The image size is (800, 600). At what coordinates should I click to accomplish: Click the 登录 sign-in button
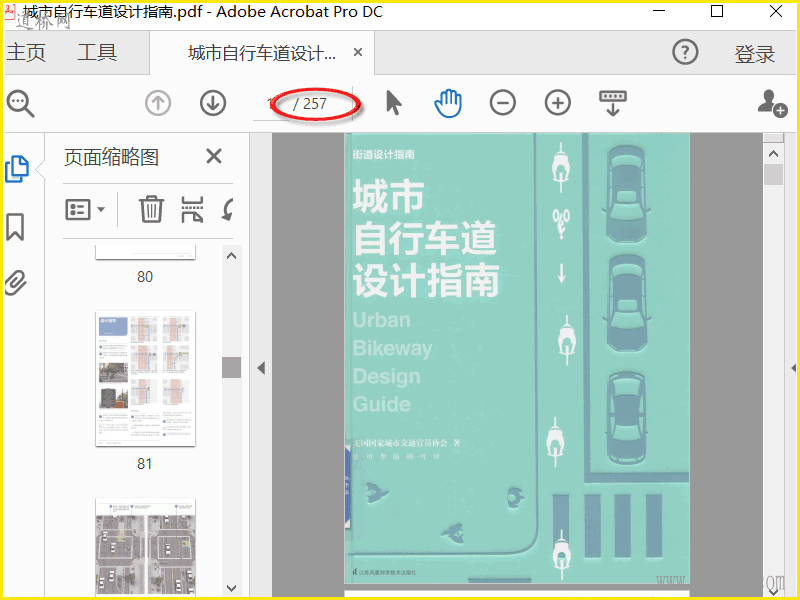click(755, 54)
